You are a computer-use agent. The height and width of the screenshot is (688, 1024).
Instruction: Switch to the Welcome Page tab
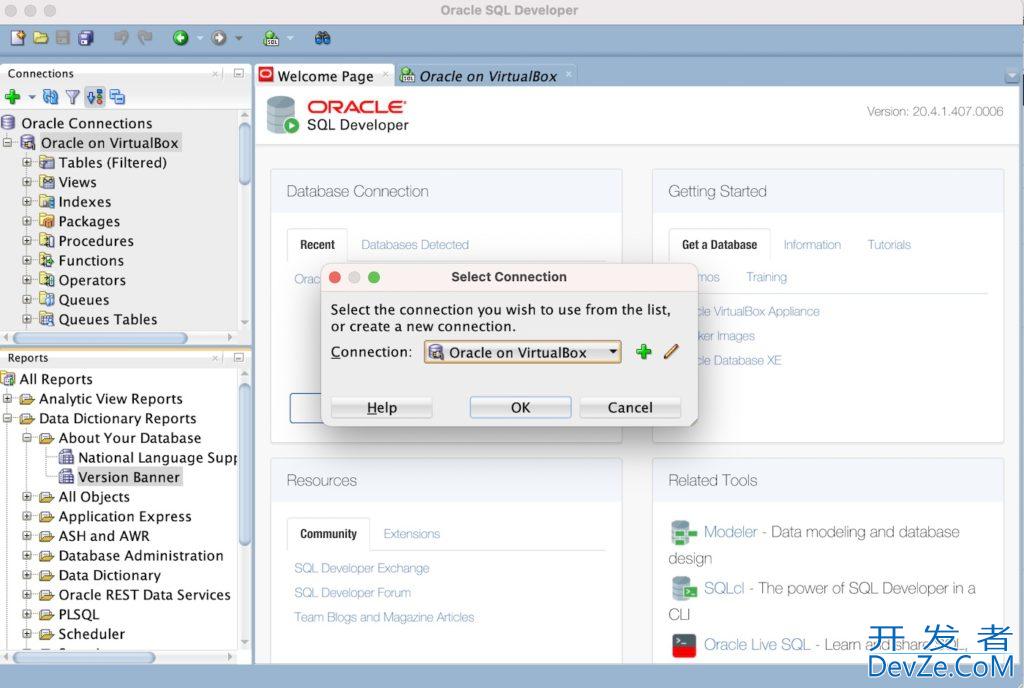[325, 76]
